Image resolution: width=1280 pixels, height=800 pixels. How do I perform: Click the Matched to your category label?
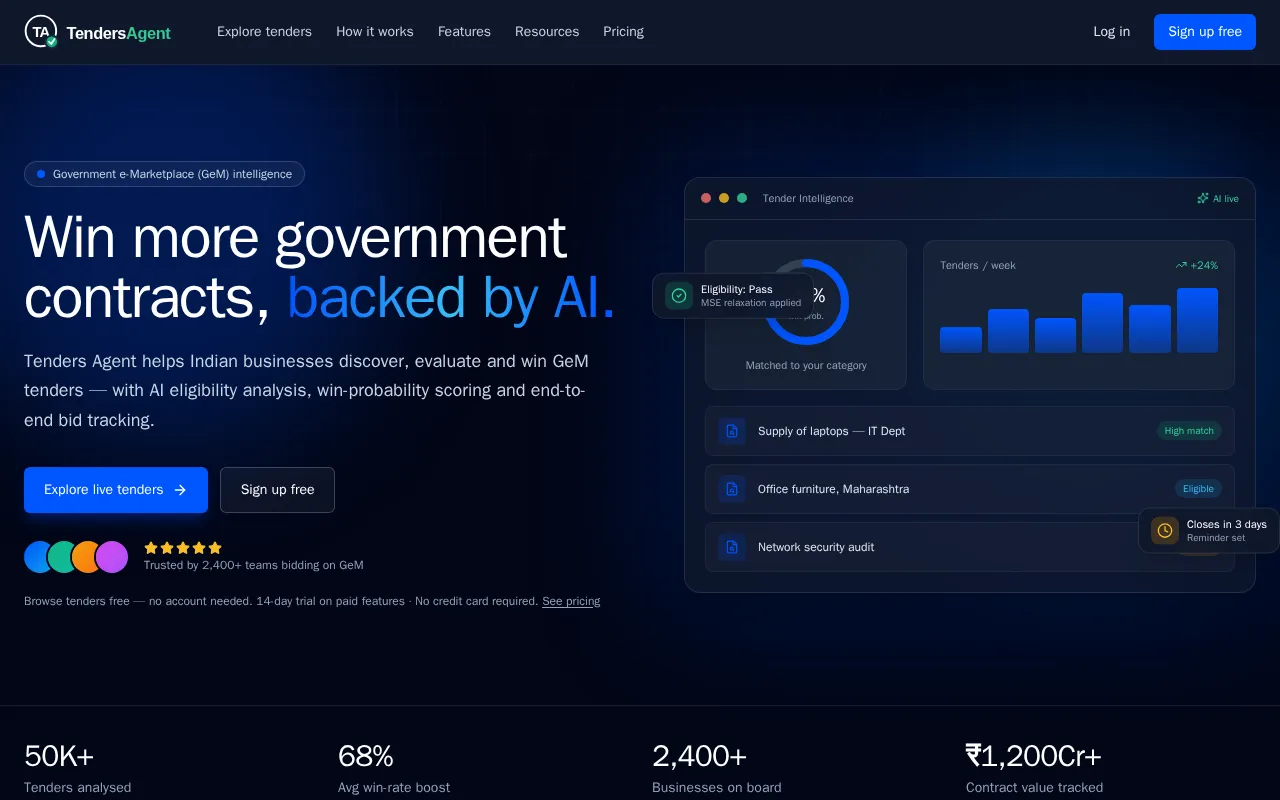coord(806,365)
